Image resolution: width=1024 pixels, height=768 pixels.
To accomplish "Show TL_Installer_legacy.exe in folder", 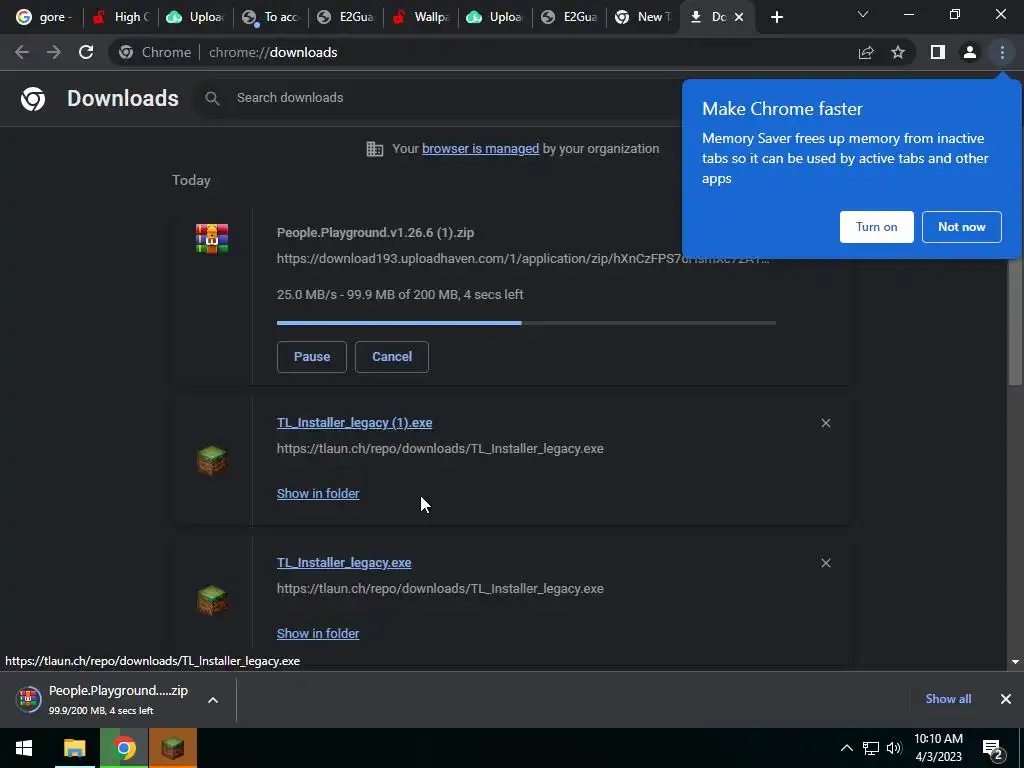I will click(318, 633).
